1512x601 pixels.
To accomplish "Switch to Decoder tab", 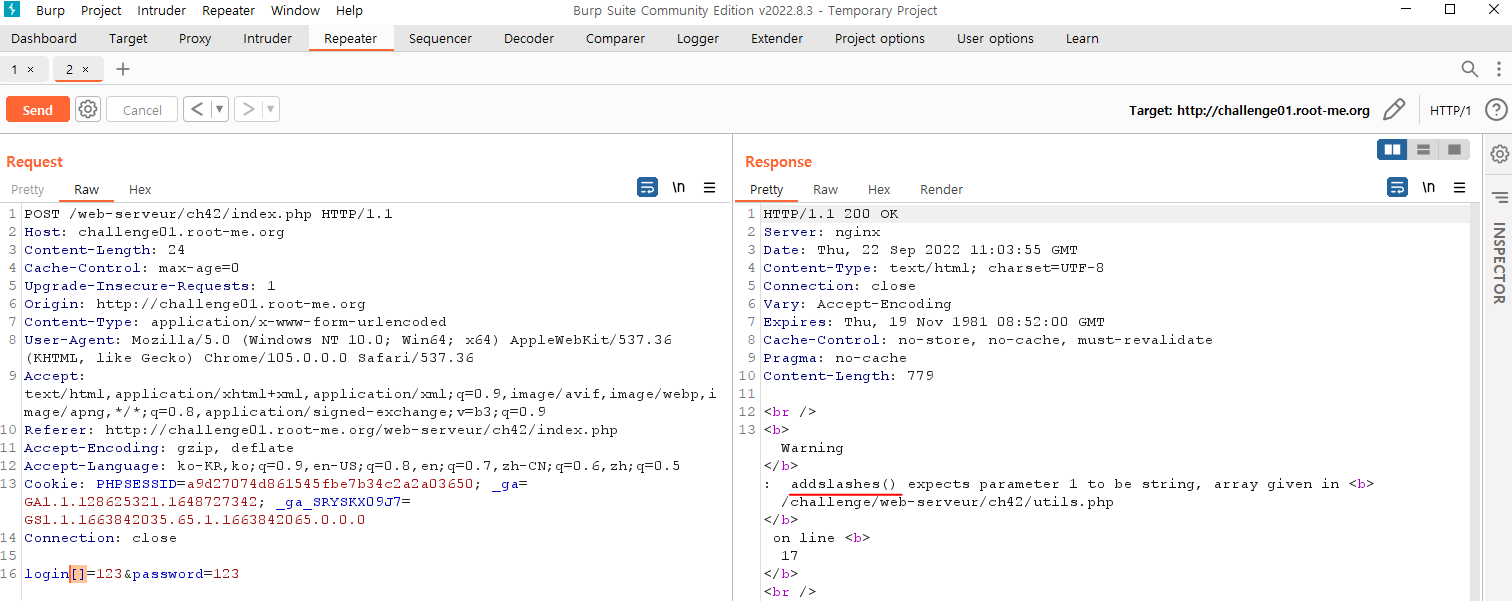I will tap(529, 38).
